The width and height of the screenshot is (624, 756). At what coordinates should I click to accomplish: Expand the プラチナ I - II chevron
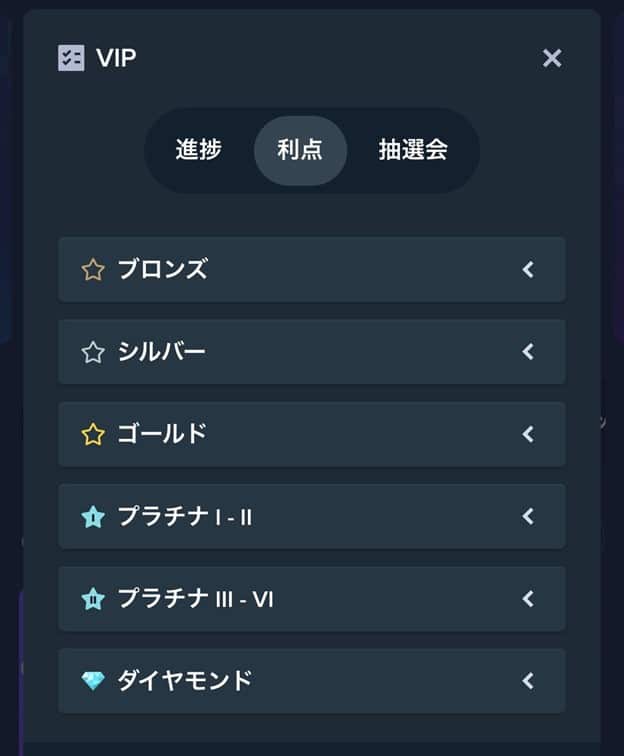(x=528, y=517)
